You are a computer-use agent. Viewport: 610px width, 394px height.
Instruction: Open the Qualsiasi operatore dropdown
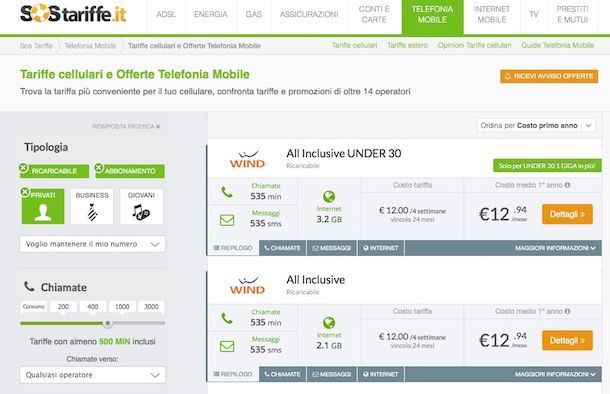[92, 375]
